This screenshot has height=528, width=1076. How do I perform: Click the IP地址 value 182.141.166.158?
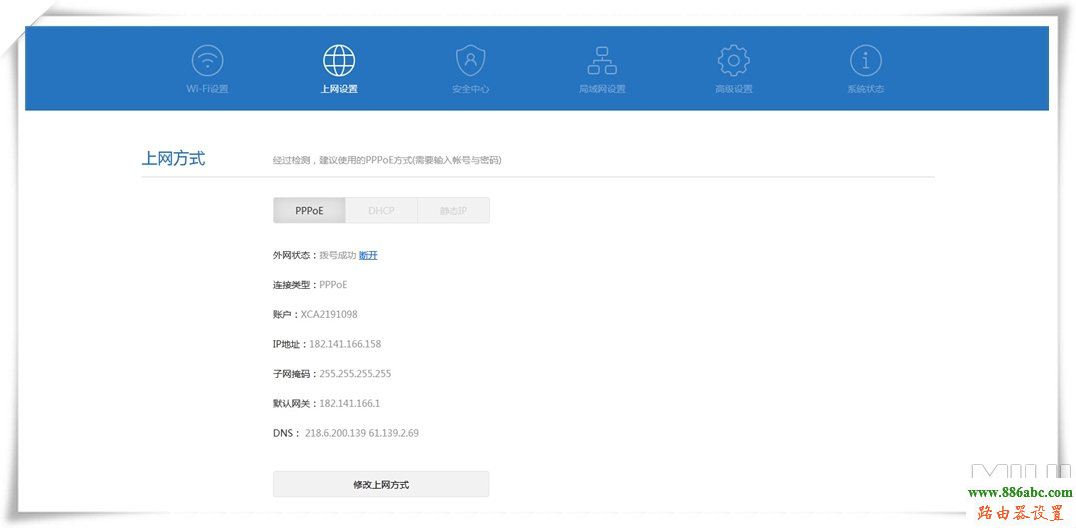coord(345,344)
